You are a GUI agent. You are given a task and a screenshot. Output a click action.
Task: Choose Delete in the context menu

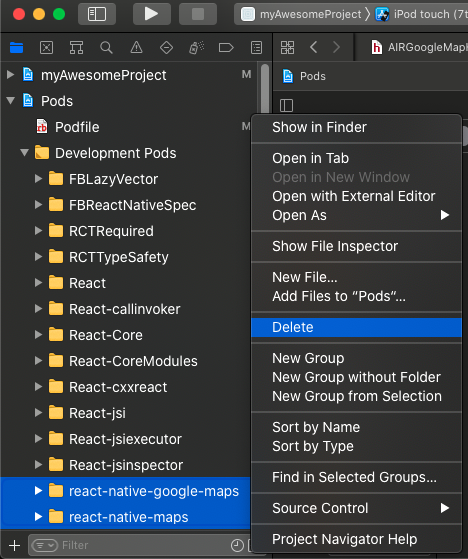click(356, 327)
